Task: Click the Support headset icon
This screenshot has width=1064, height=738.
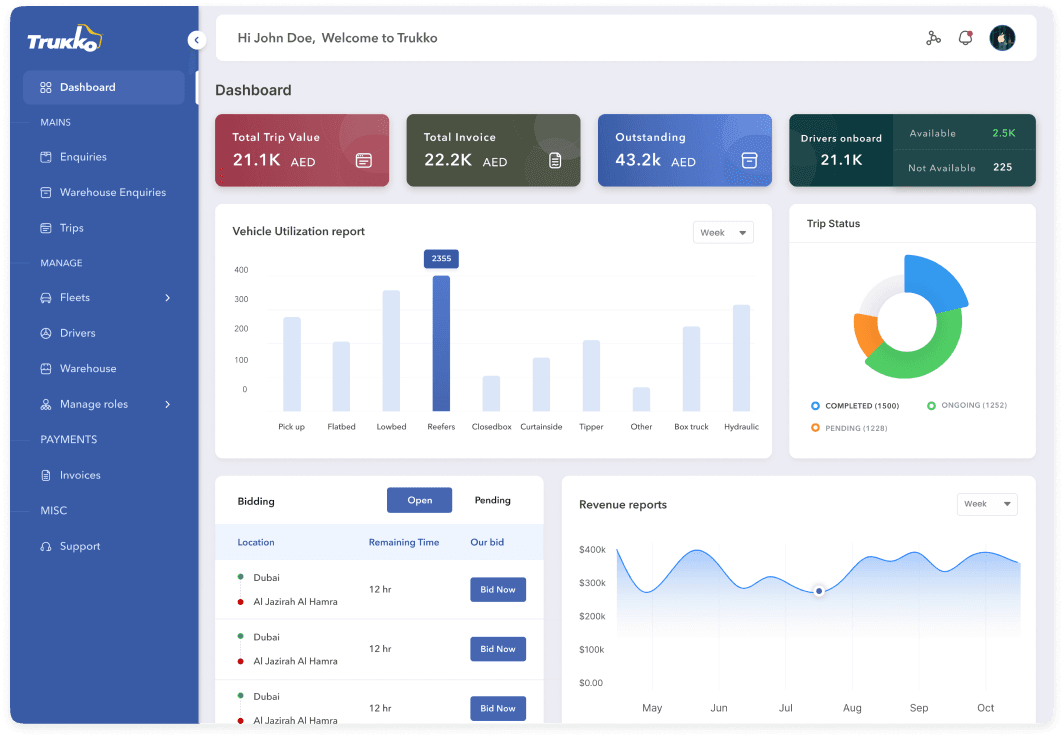Action: 45,547
